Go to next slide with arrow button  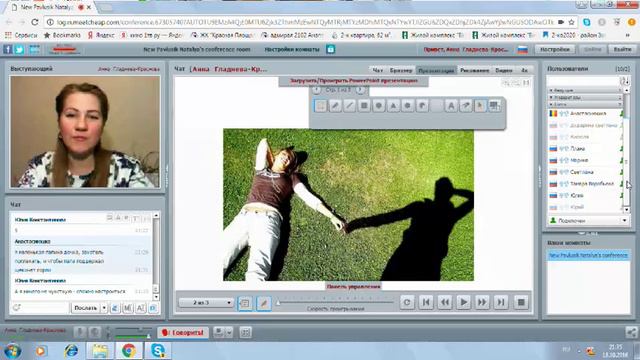360,89
